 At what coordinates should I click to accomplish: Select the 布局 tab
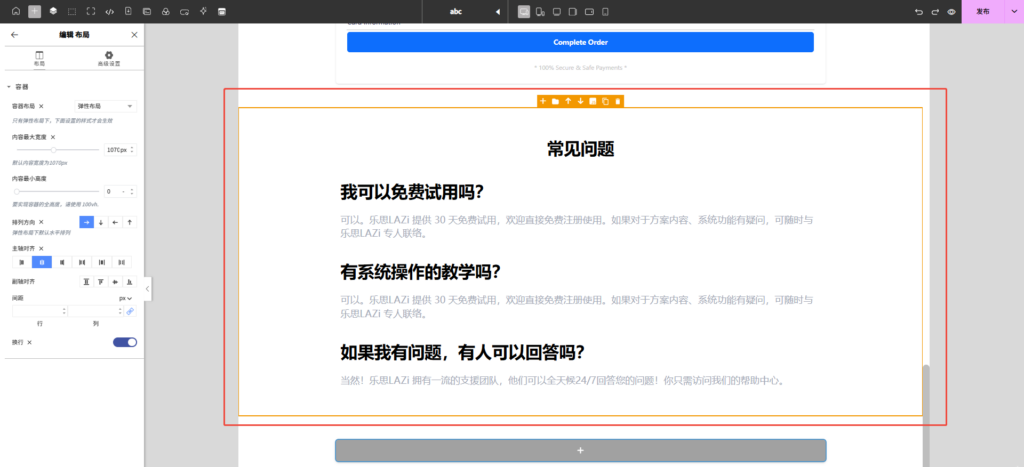(x=39, y=58)
